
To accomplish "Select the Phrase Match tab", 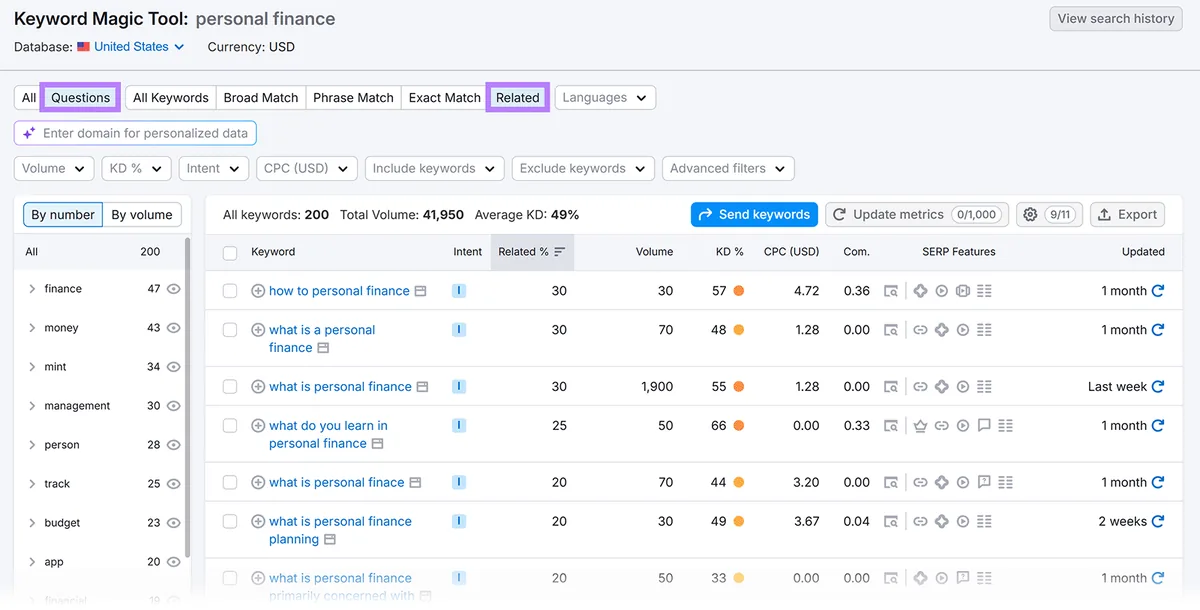I will point(353,98).
